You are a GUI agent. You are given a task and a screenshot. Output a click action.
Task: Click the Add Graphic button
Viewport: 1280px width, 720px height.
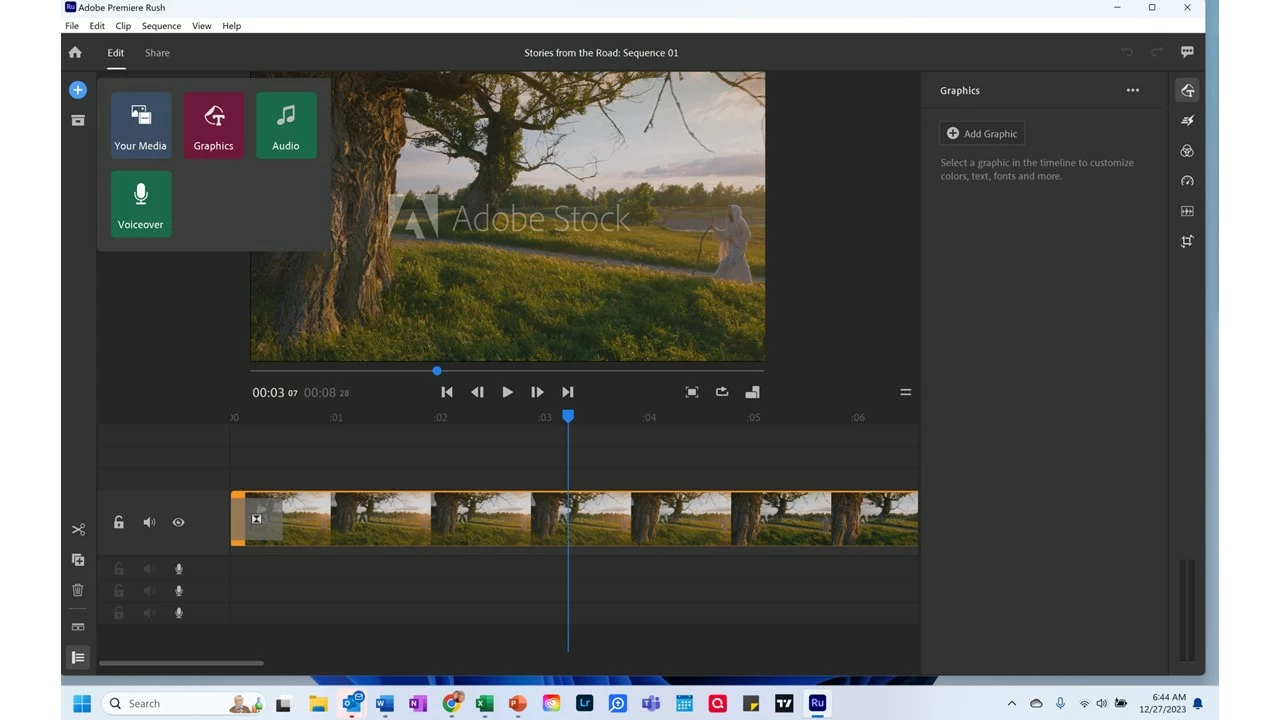click(982, 133)
